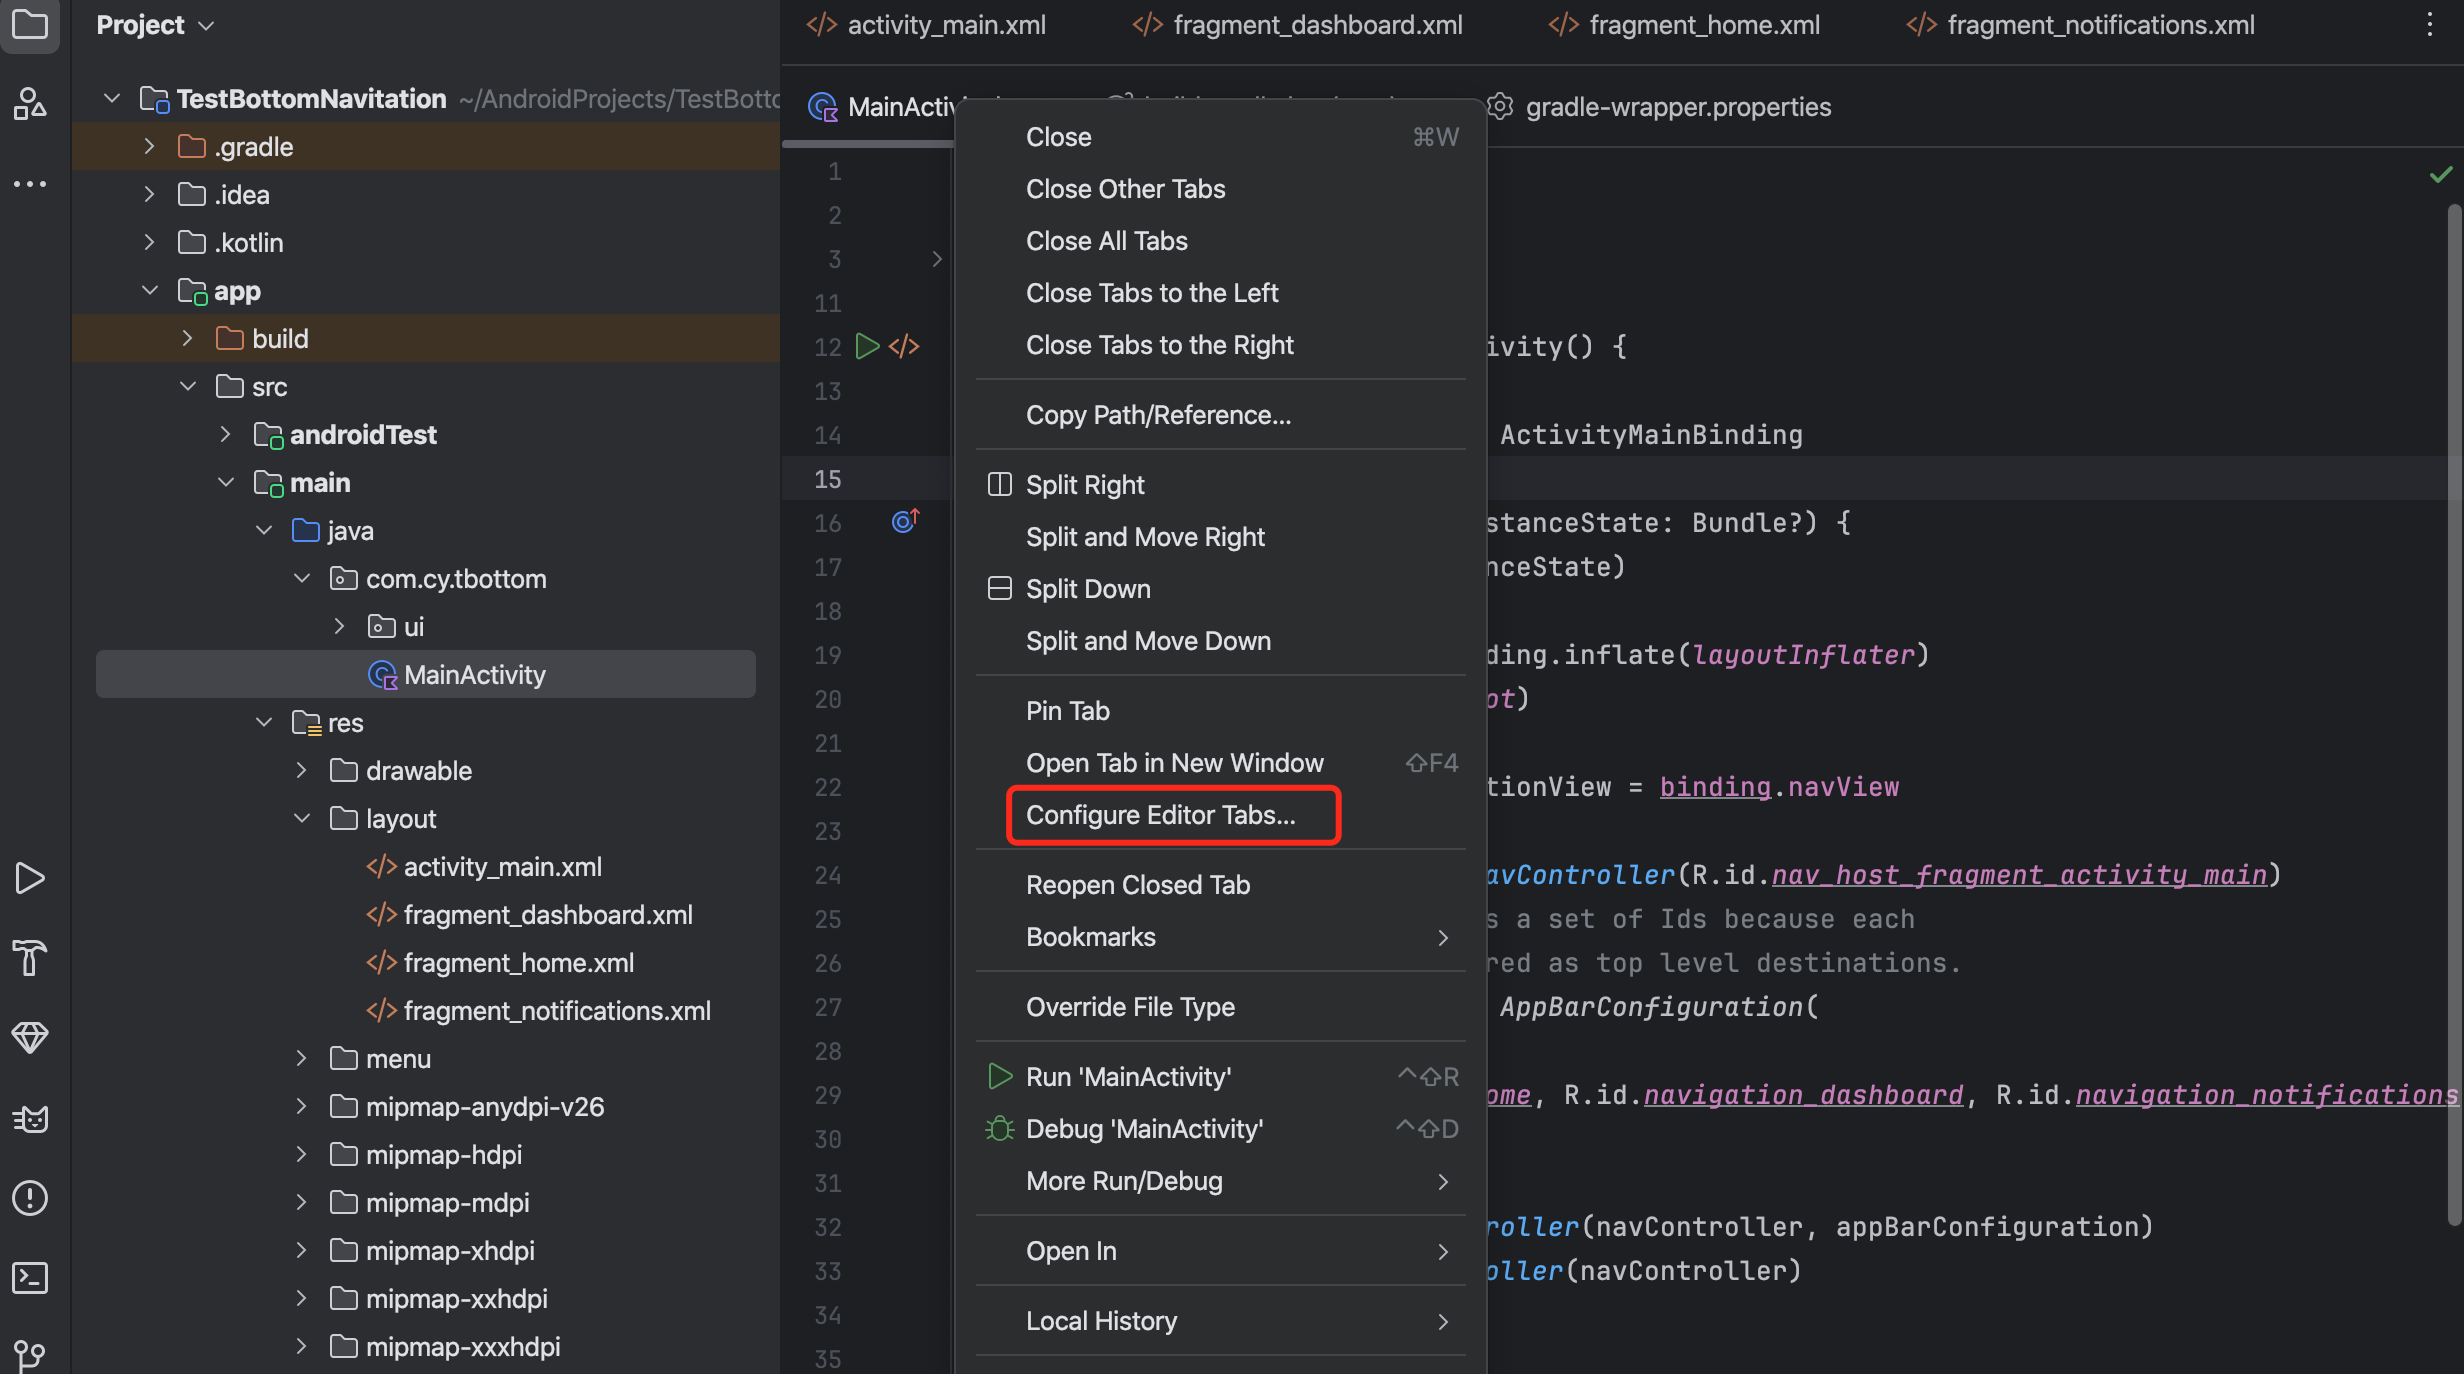
Task: Open the Logcat cat icon
Action: (30, 1118)
